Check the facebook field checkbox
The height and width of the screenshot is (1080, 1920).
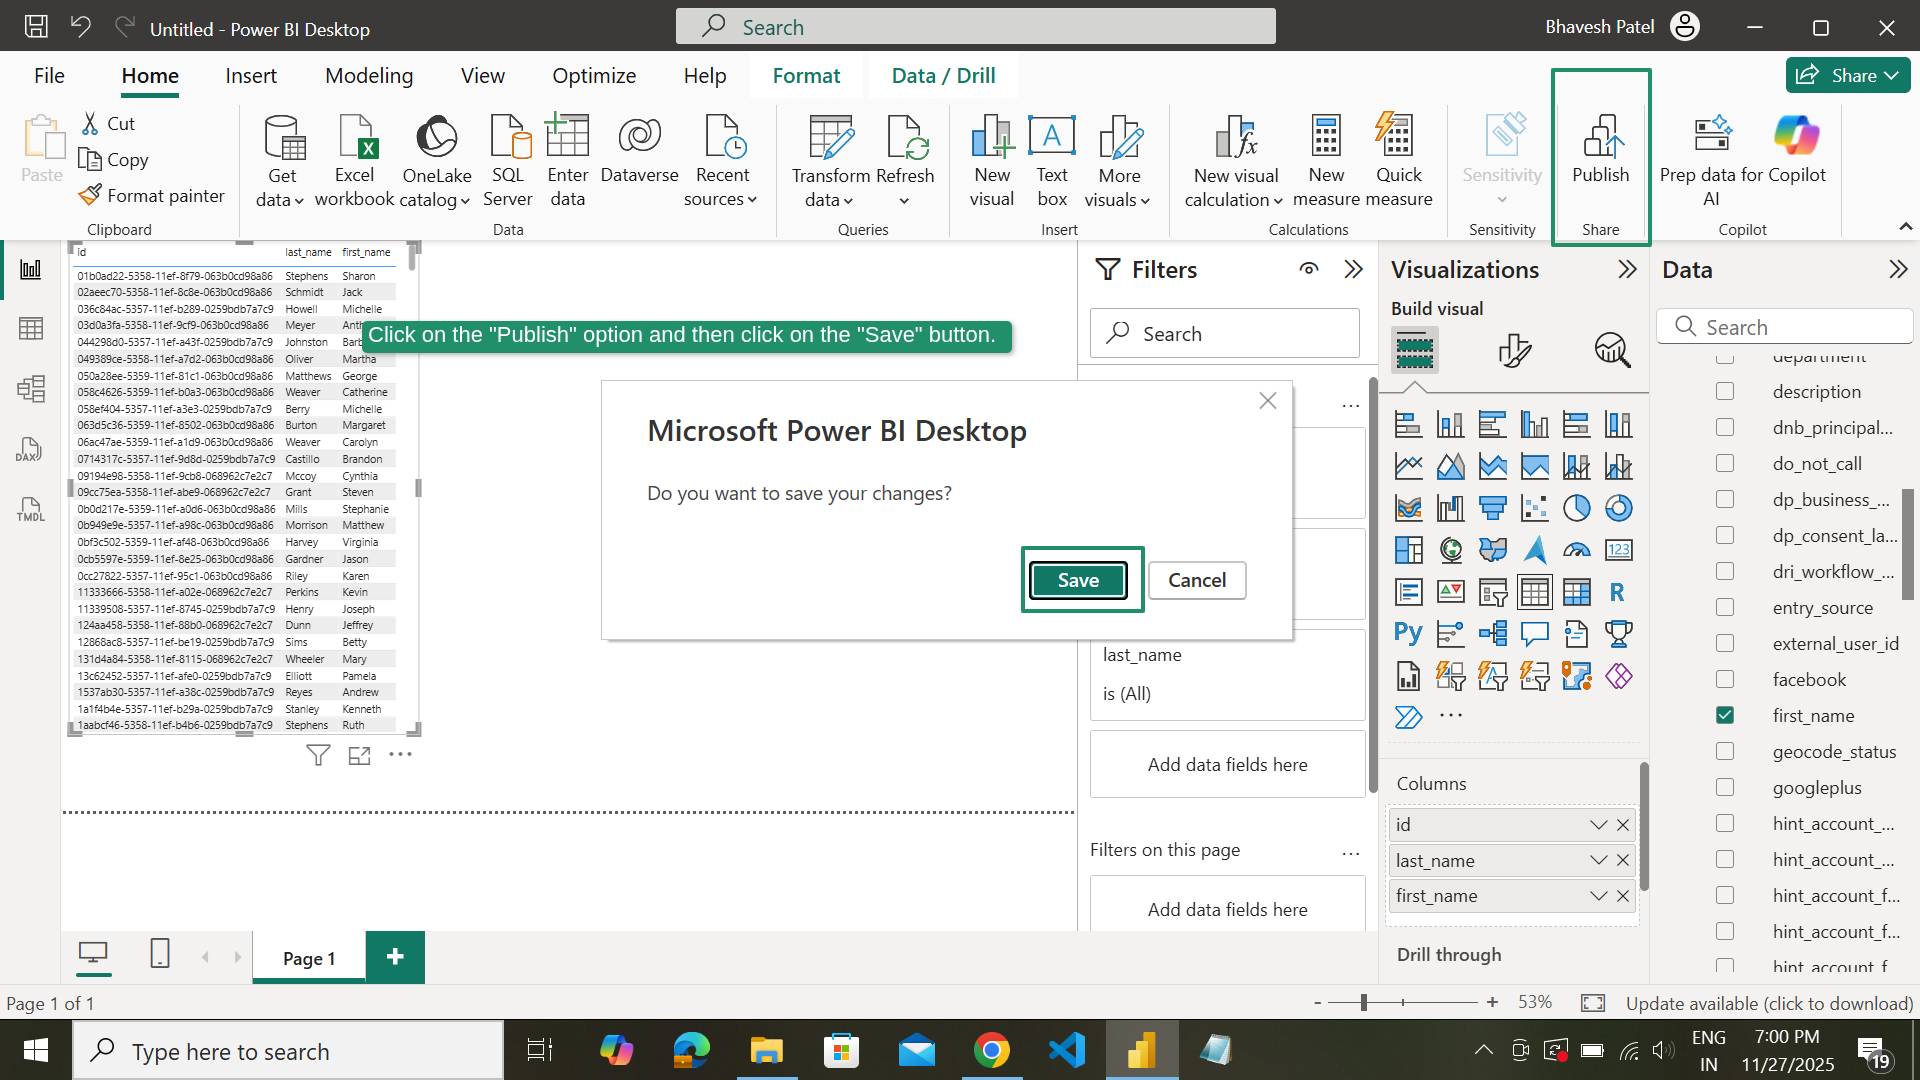coord(1725,679)
